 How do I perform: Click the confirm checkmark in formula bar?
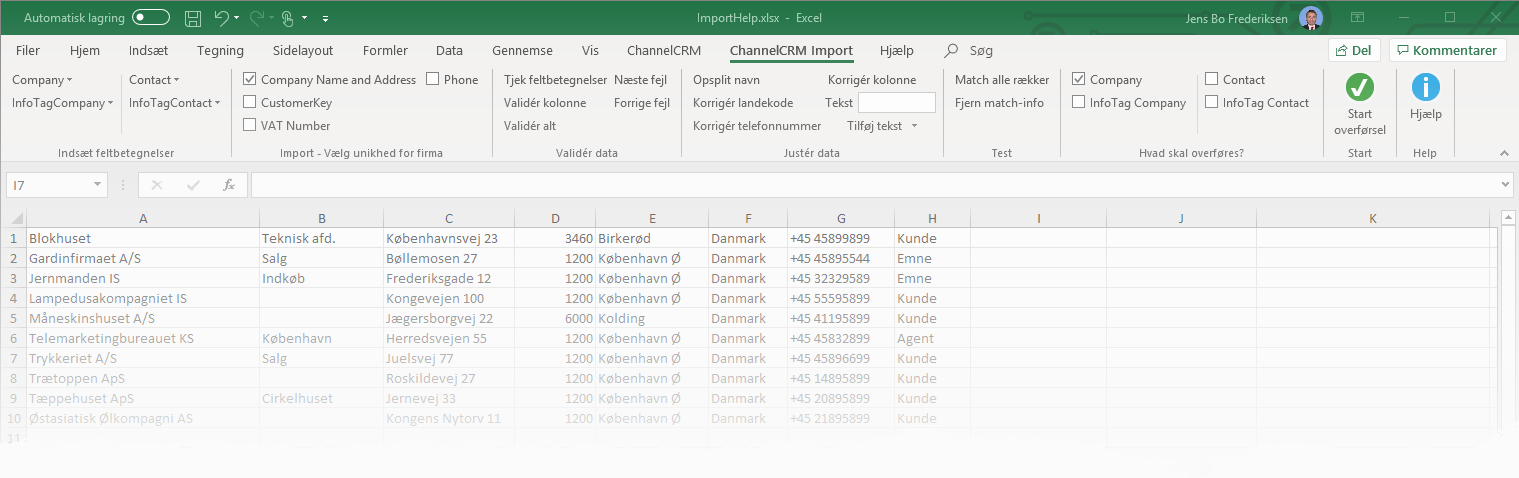click(193, 185)
